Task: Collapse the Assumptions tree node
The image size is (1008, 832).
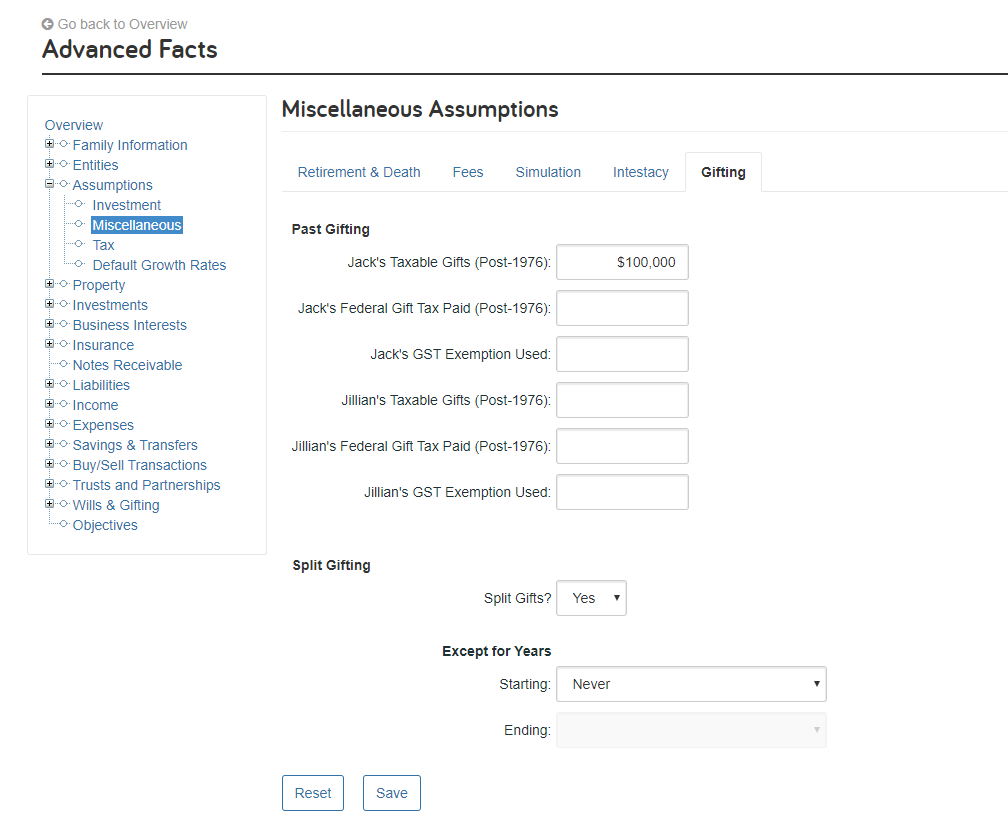Action: click(x=49, y=184)
